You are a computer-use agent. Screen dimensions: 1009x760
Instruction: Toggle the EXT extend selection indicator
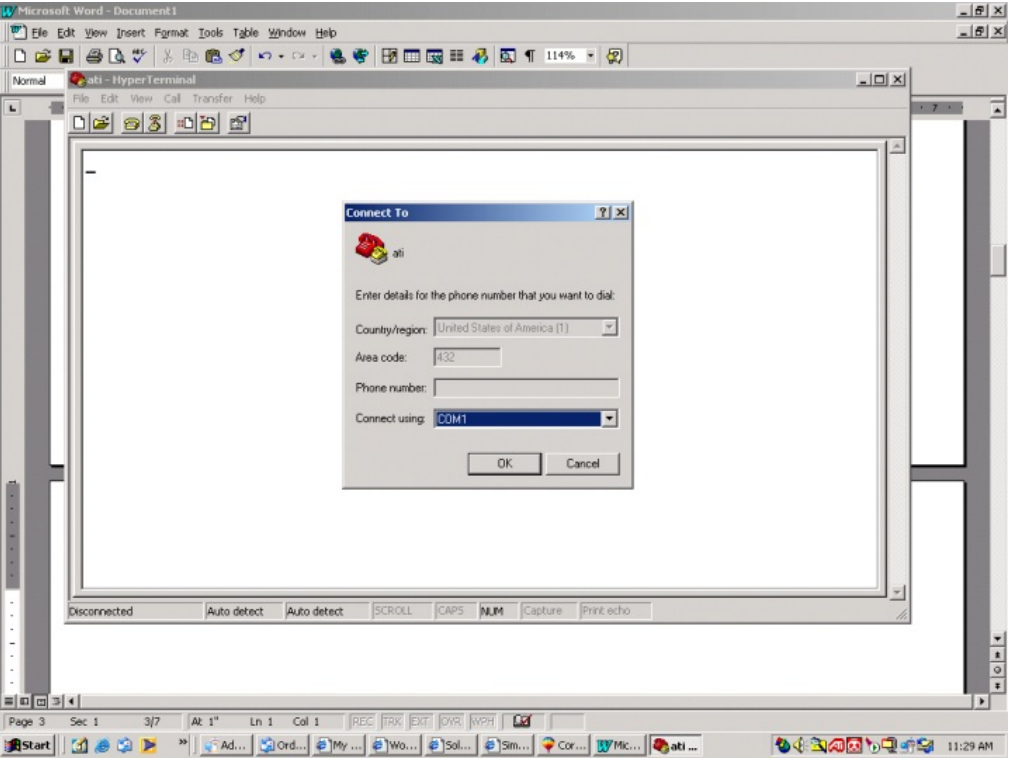click(420, 721)
